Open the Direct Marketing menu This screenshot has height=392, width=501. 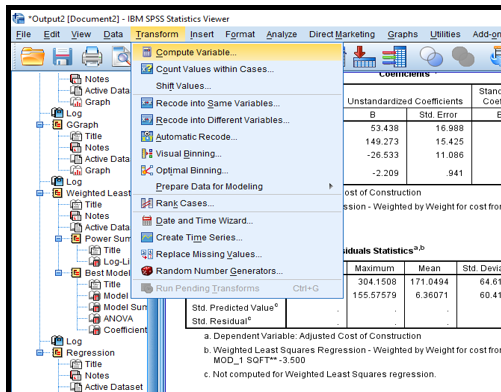[x=342, y=34]
